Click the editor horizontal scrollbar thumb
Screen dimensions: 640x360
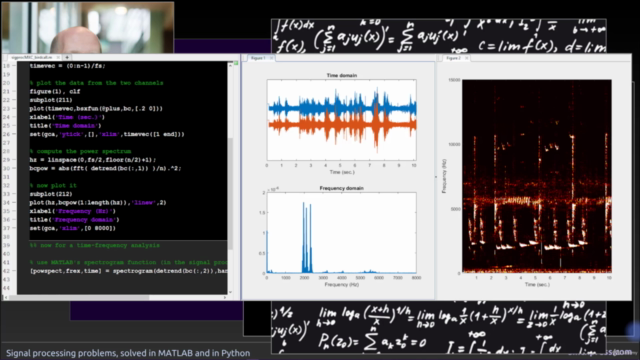coord(79,298)
